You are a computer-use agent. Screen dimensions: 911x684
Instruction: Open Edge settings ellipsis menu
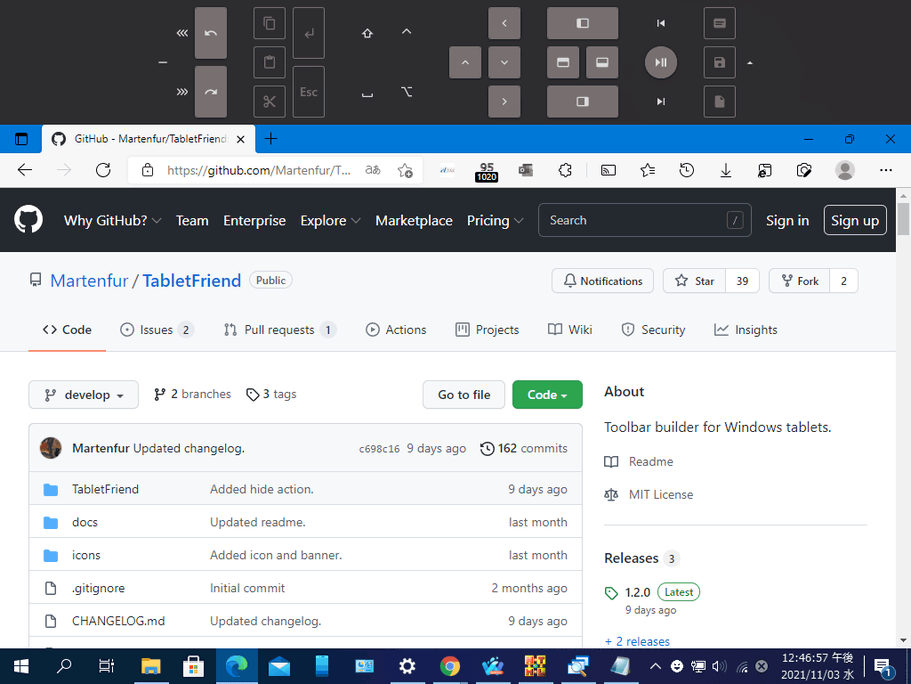[885, 170]
